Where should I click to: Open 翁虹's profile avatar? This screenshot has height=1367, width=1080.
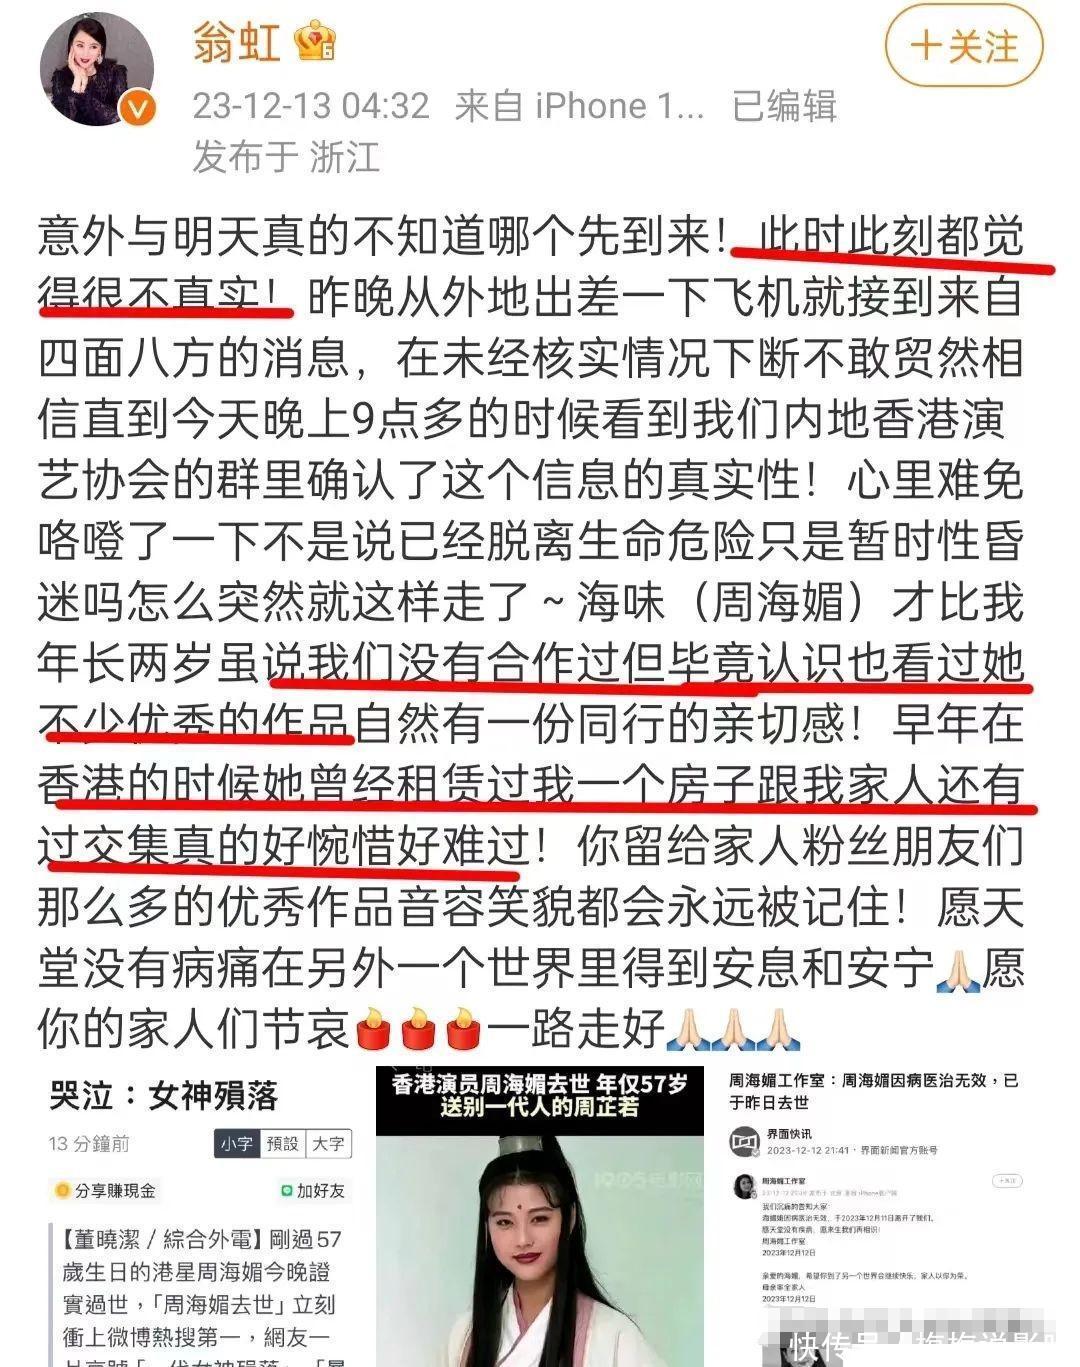pos(97,70)
